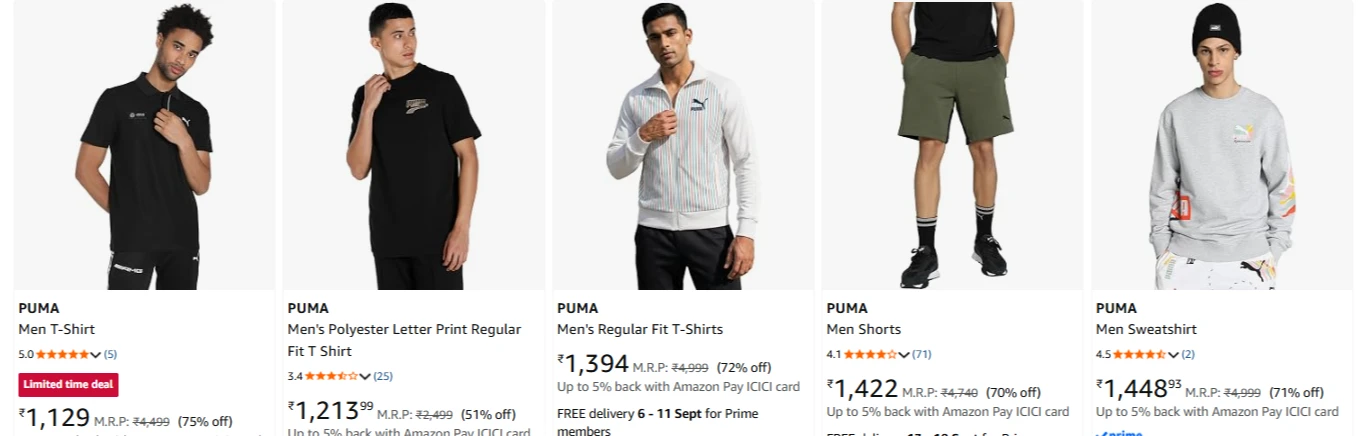Click the 4.1 star rating on Men Shorts
1359x436 pixels.
[x=870, y=354]
